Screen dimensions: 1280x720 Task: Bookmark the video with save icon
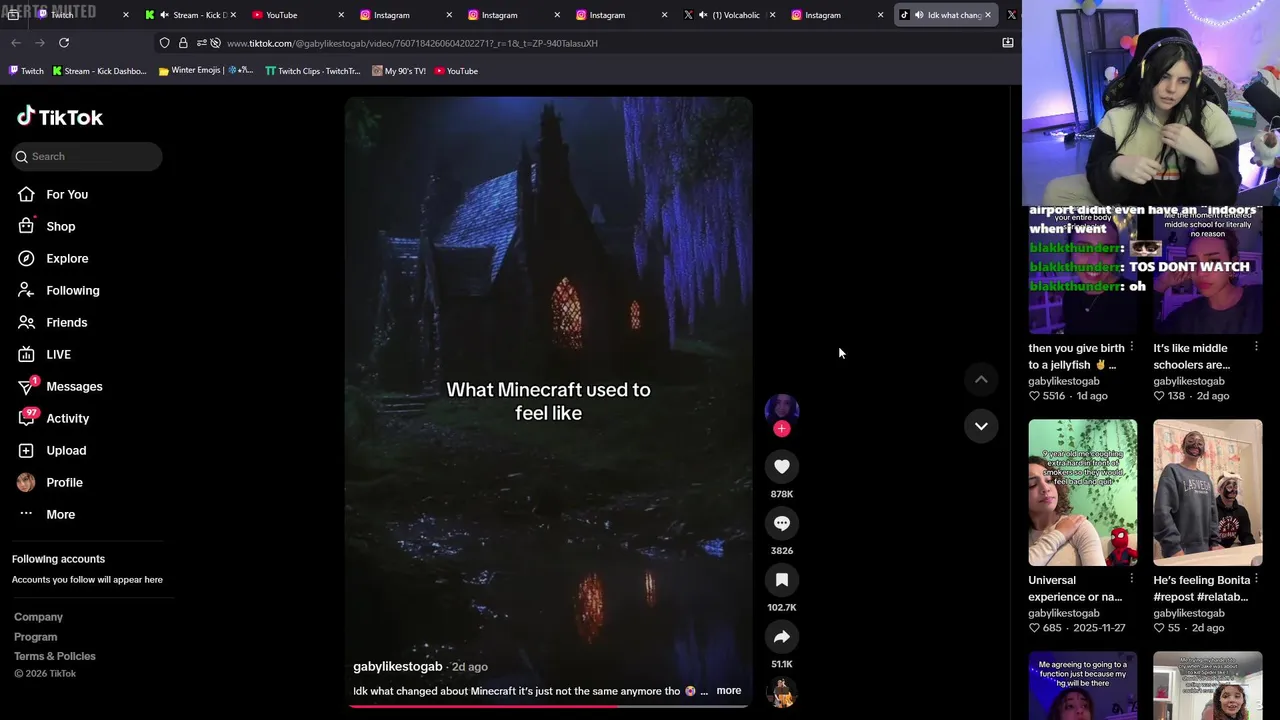(782, 580)
